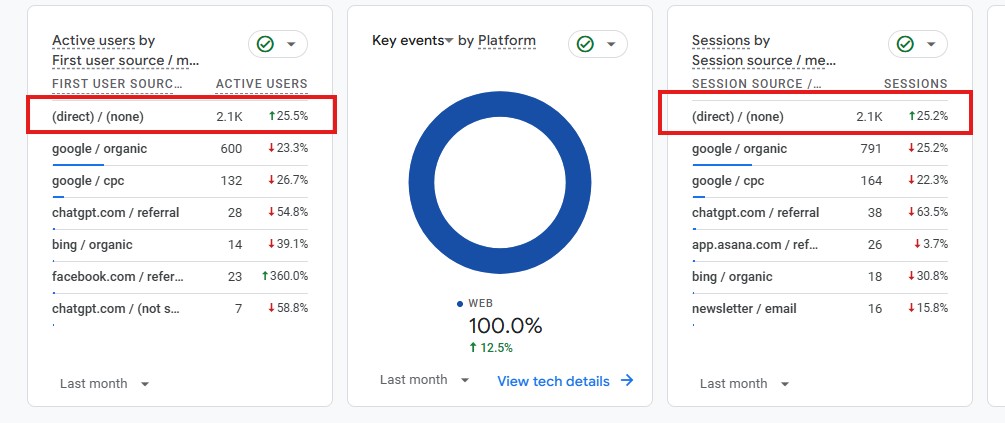Viewport: 1005px width, 423px height.
Task: Click FIRST USER SOURCE column header
Action: click(117, 84)
